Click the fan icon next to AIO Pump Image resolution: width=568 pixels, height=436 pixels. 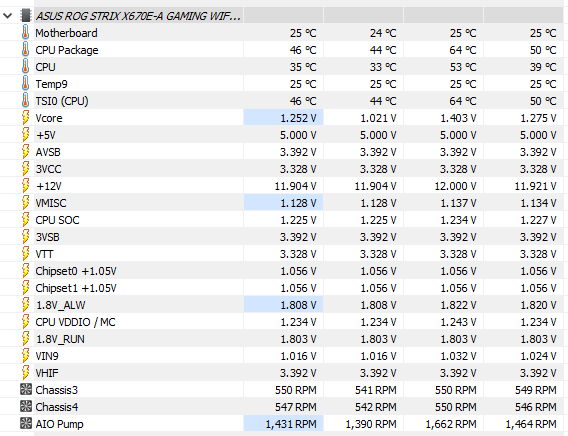click(x=26, y=424)
